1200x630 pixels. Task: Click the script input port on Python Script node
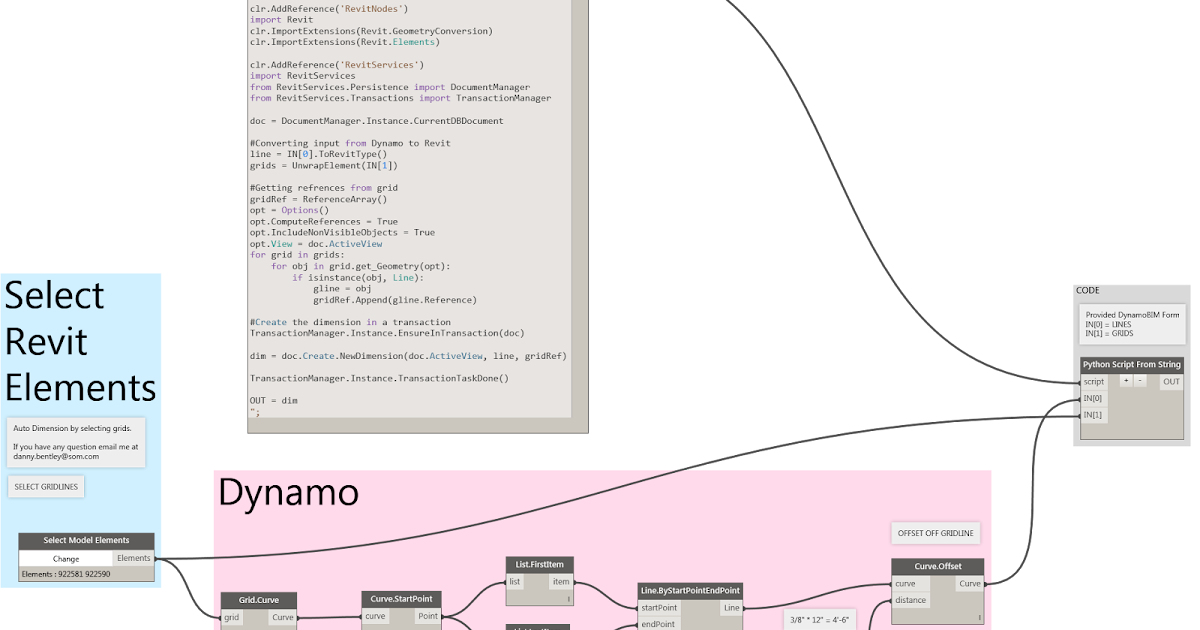(x=1094, y=382)
